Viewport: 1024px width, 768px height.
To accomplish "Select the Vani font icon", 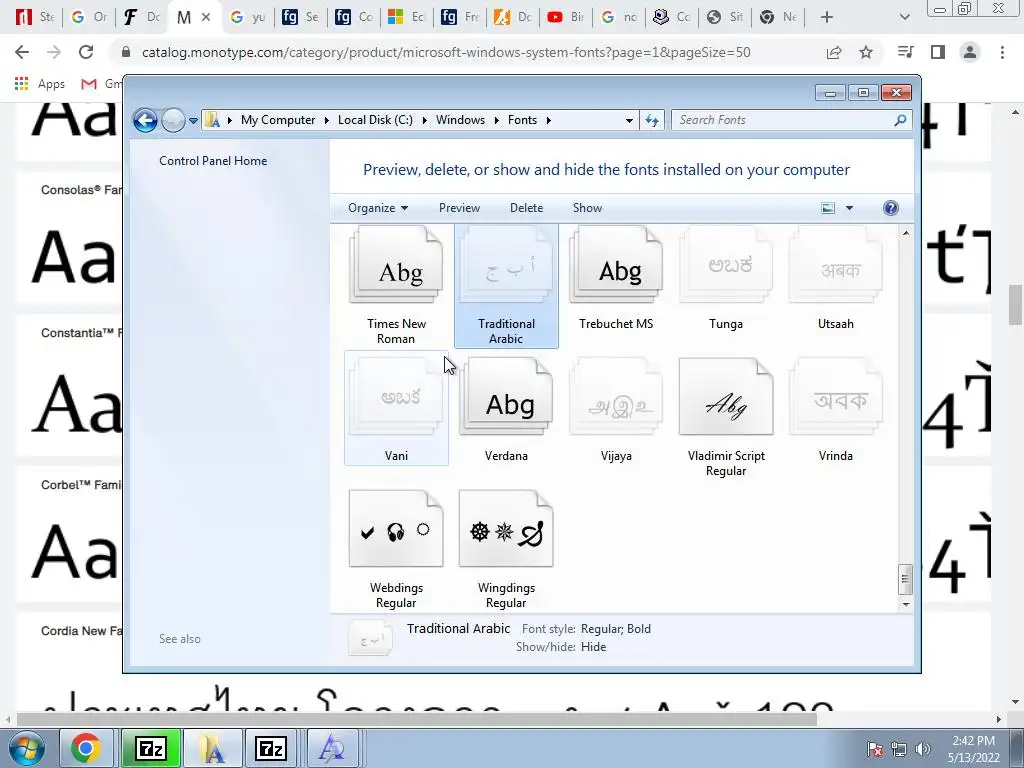I will (396, 396).
